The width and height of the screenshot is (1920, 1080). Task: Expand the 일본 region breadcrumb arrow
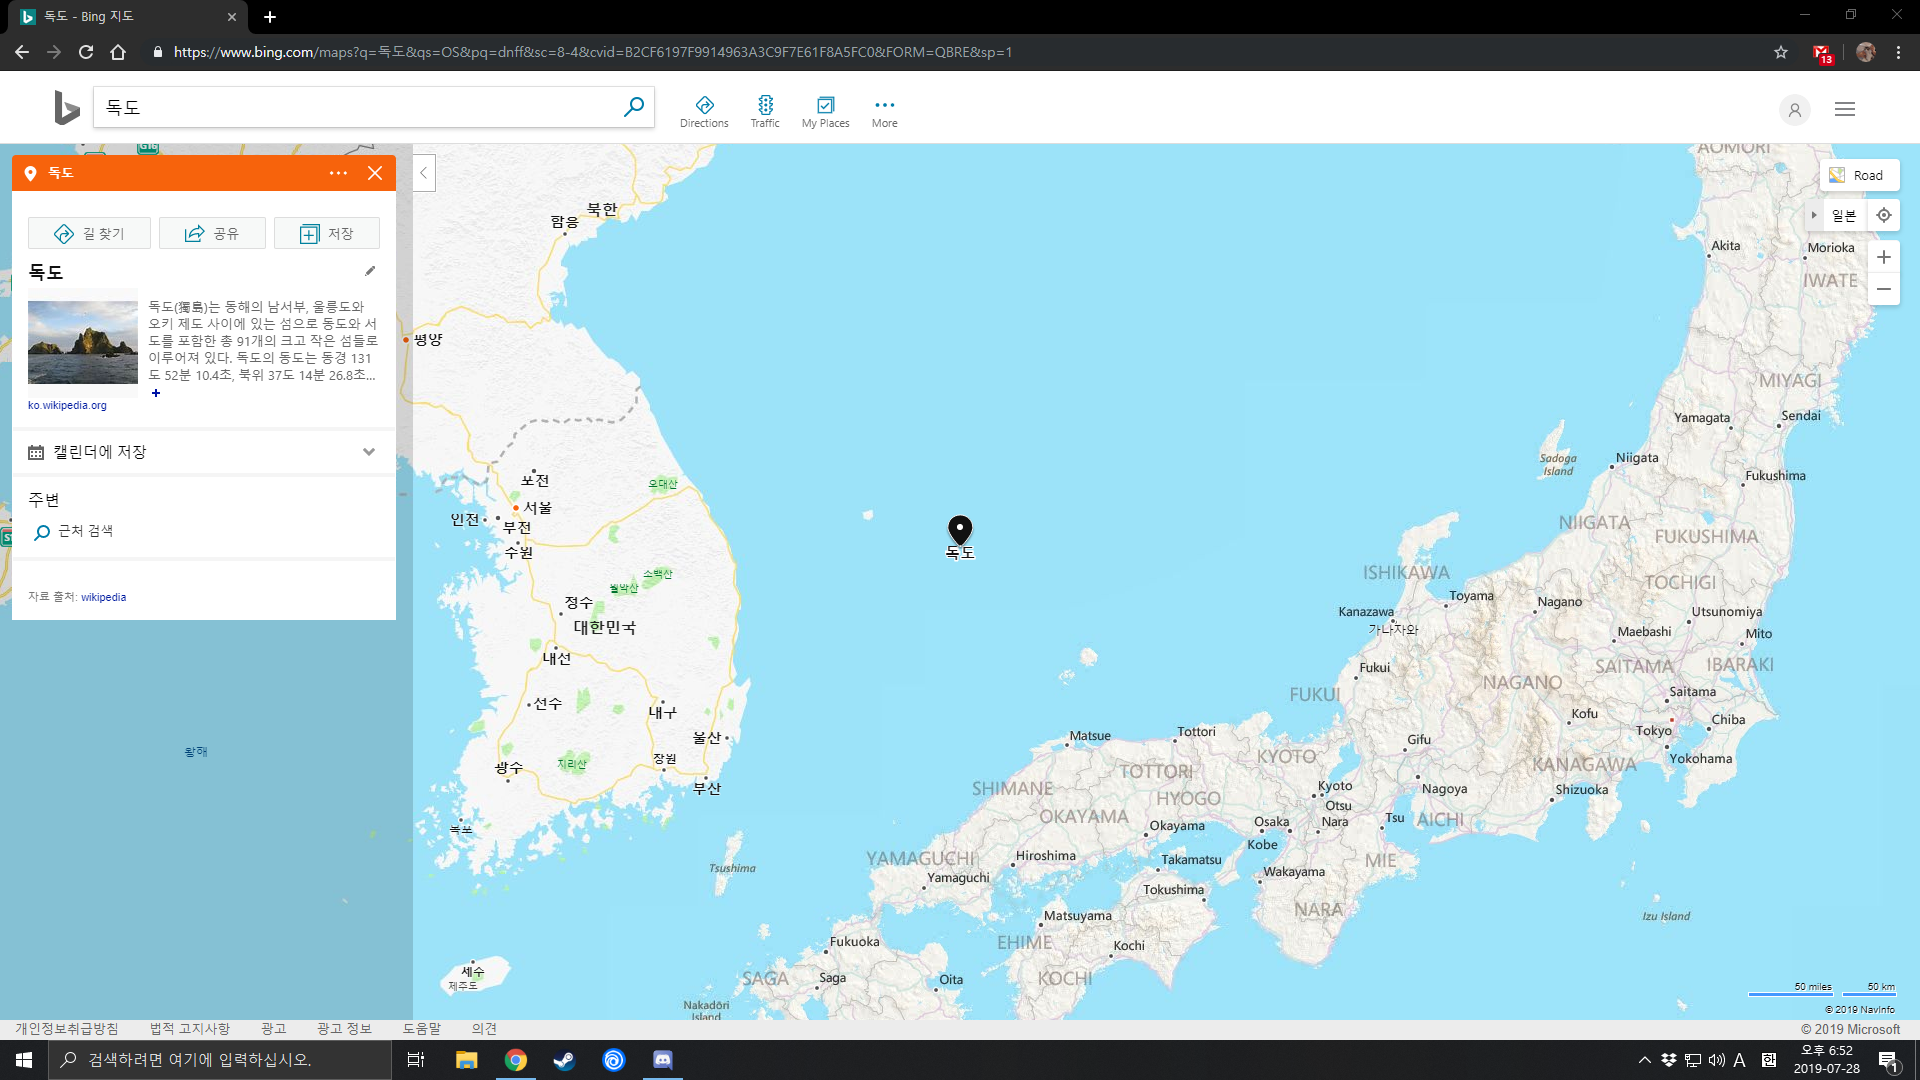tap(1814, 215)
